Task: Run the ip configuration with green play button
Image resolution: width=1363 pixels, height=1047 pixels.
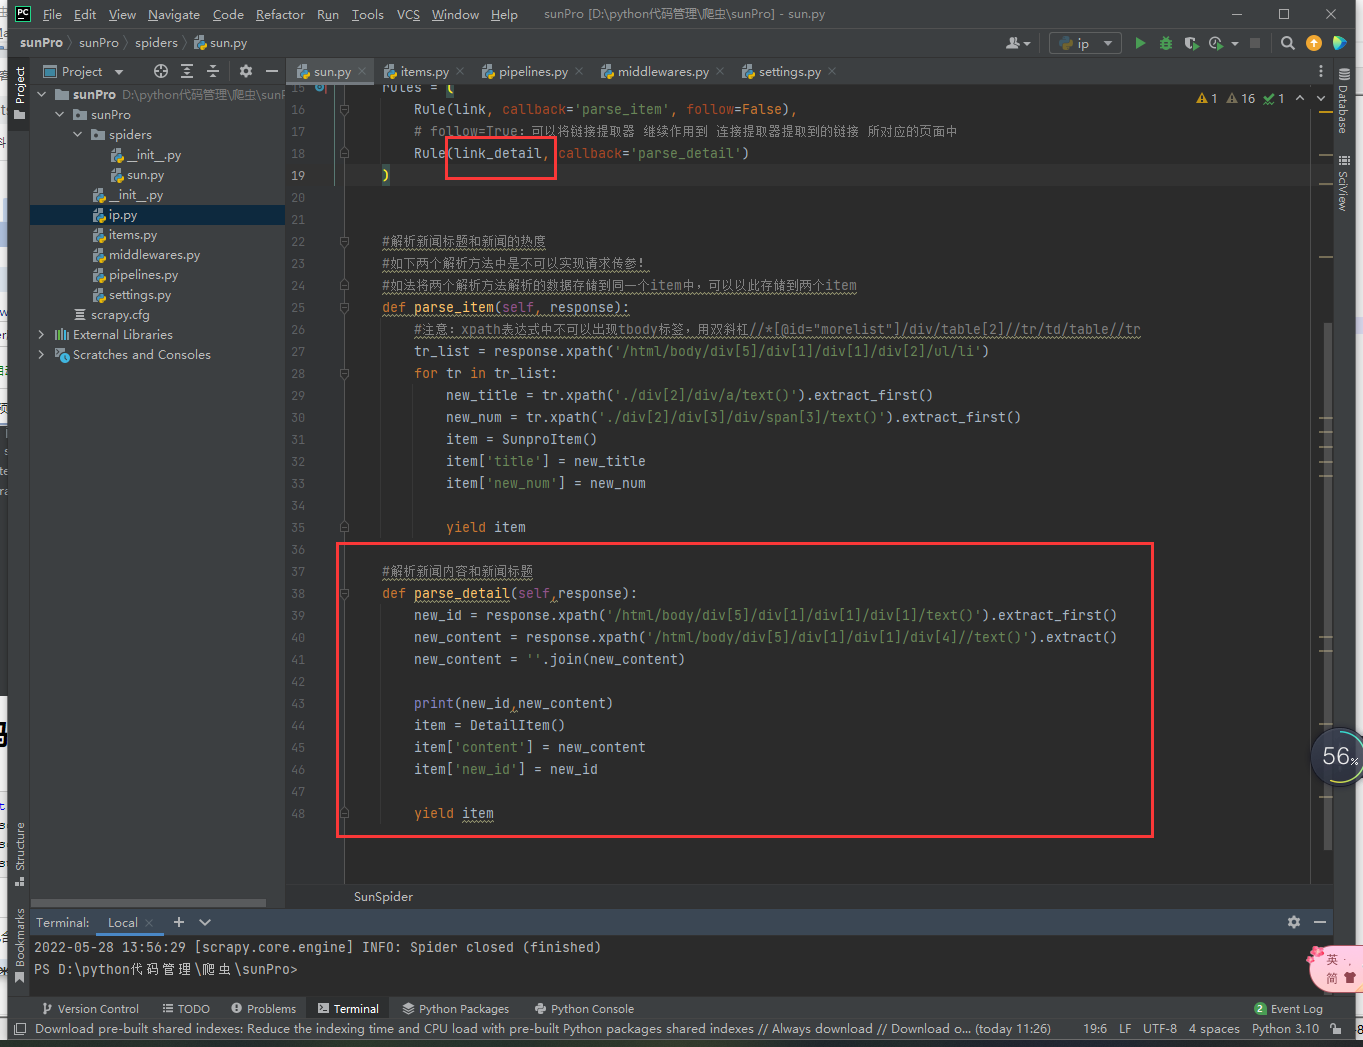Action: point(1140,43)
